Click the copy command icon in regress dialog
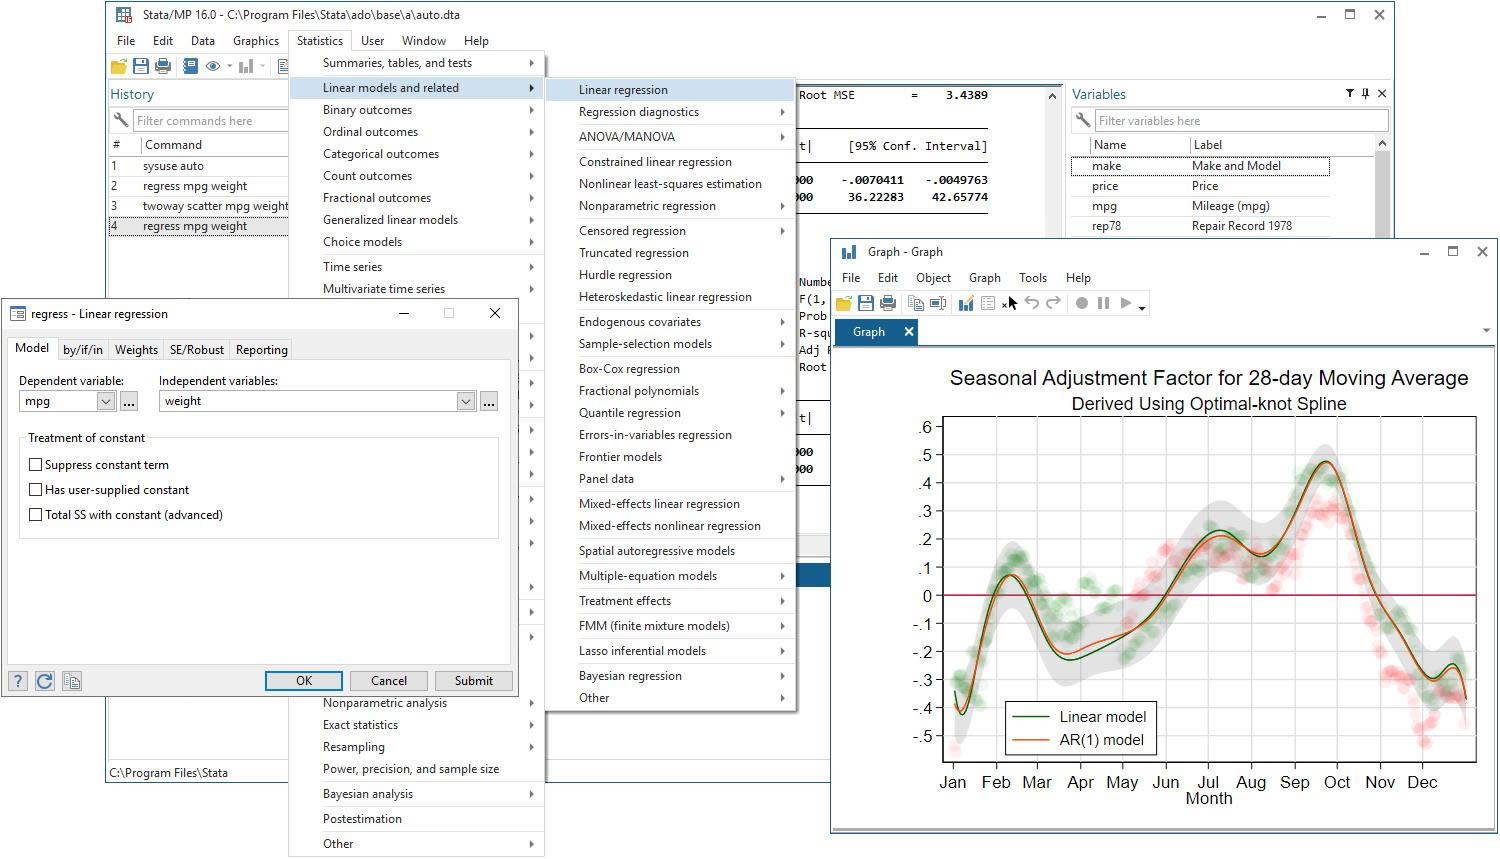The image size is (1500, 859). pyautogui.click(x=72, y=682)
